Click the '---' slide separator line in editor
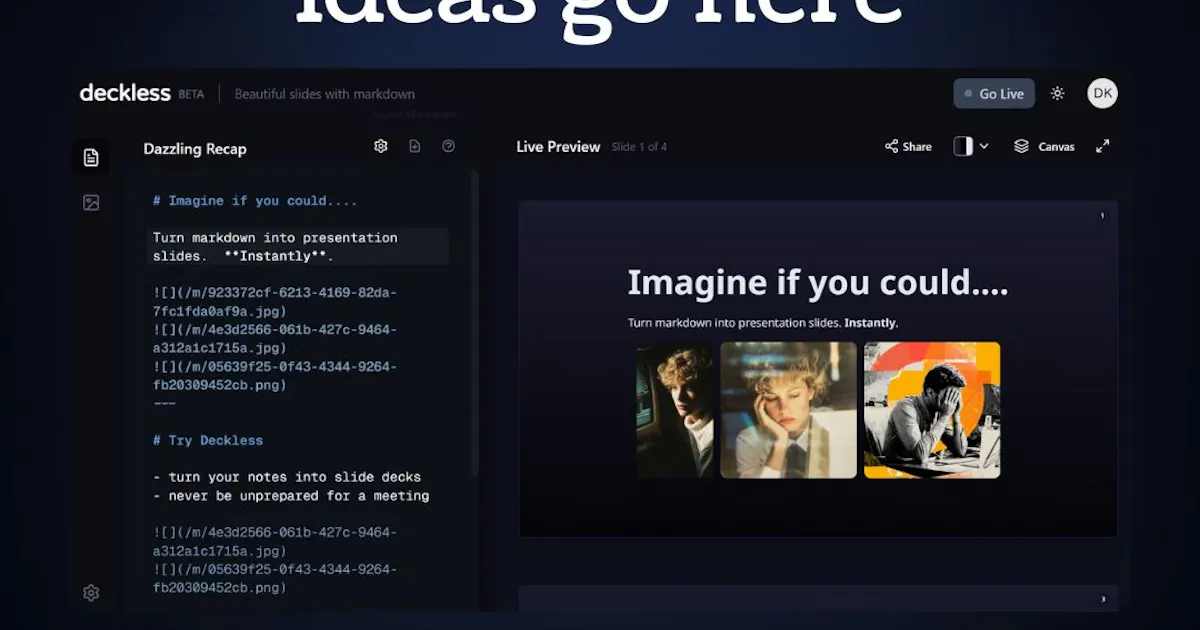 tap(164, 403)
